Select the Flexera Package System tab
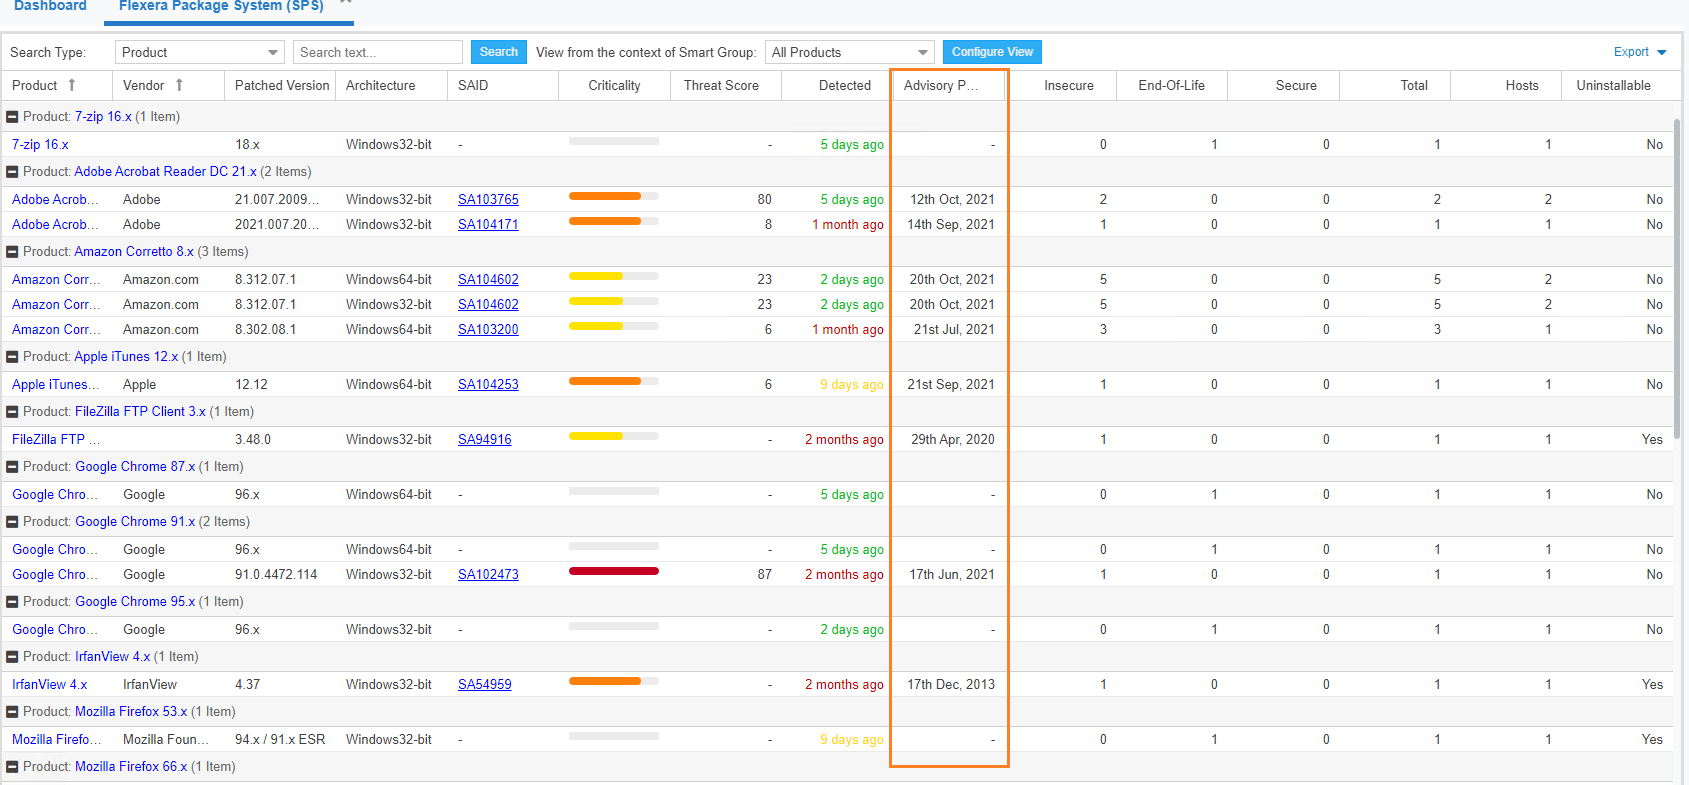The height and width of the screenshot is (785, 1689). [221, 7]
